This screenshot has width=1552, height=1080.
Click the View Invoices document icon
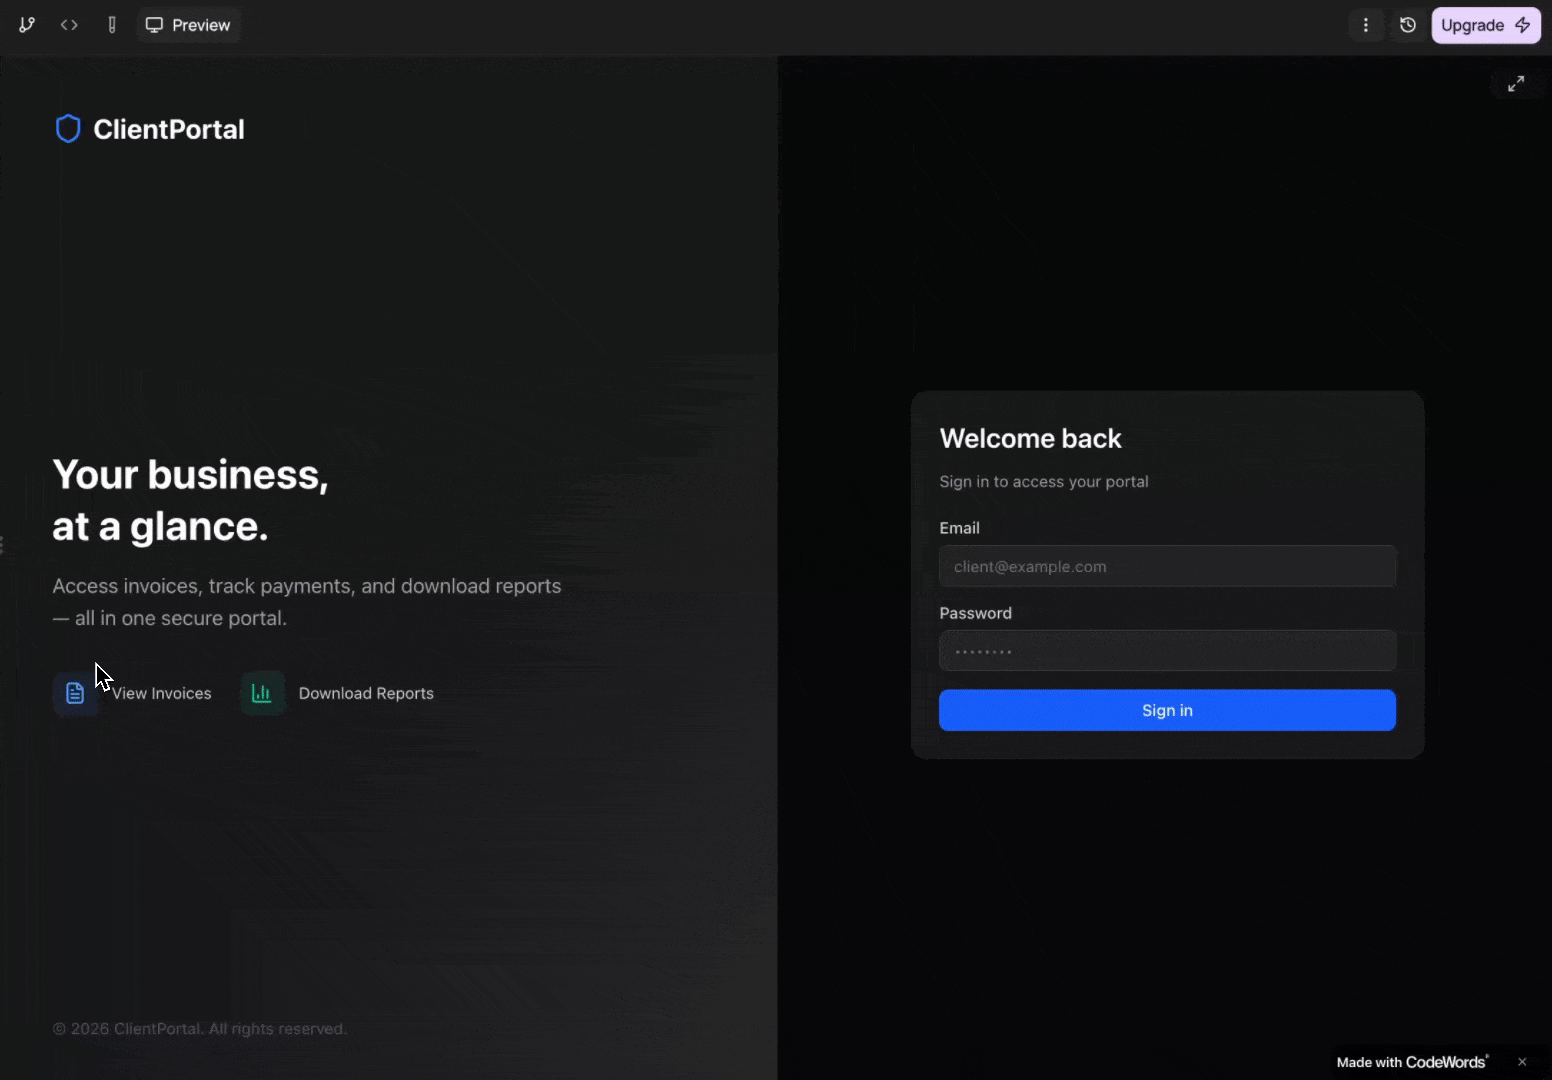[x=75, y=693]
